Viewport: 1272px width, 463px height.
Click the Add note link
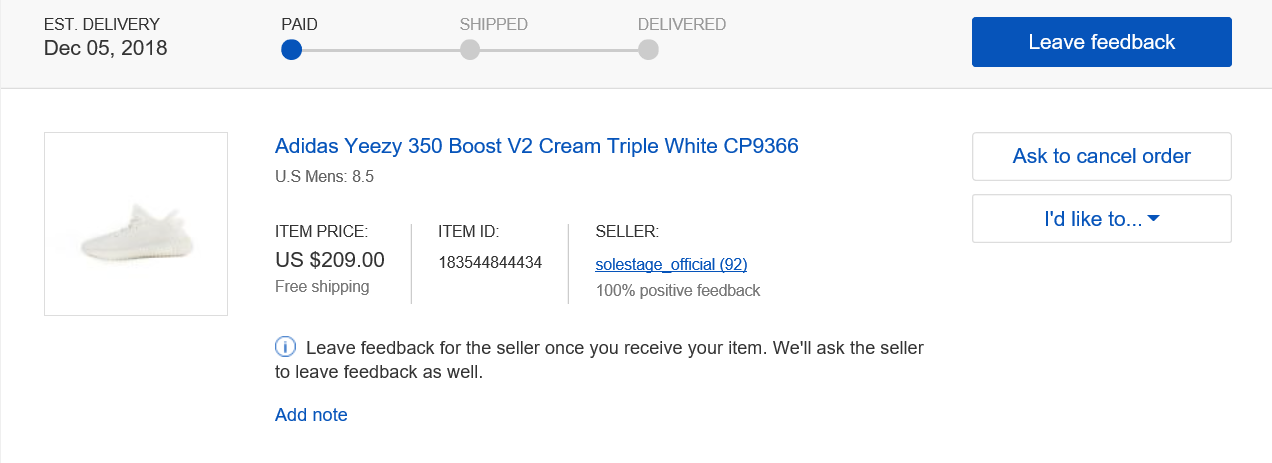(311, 415)
